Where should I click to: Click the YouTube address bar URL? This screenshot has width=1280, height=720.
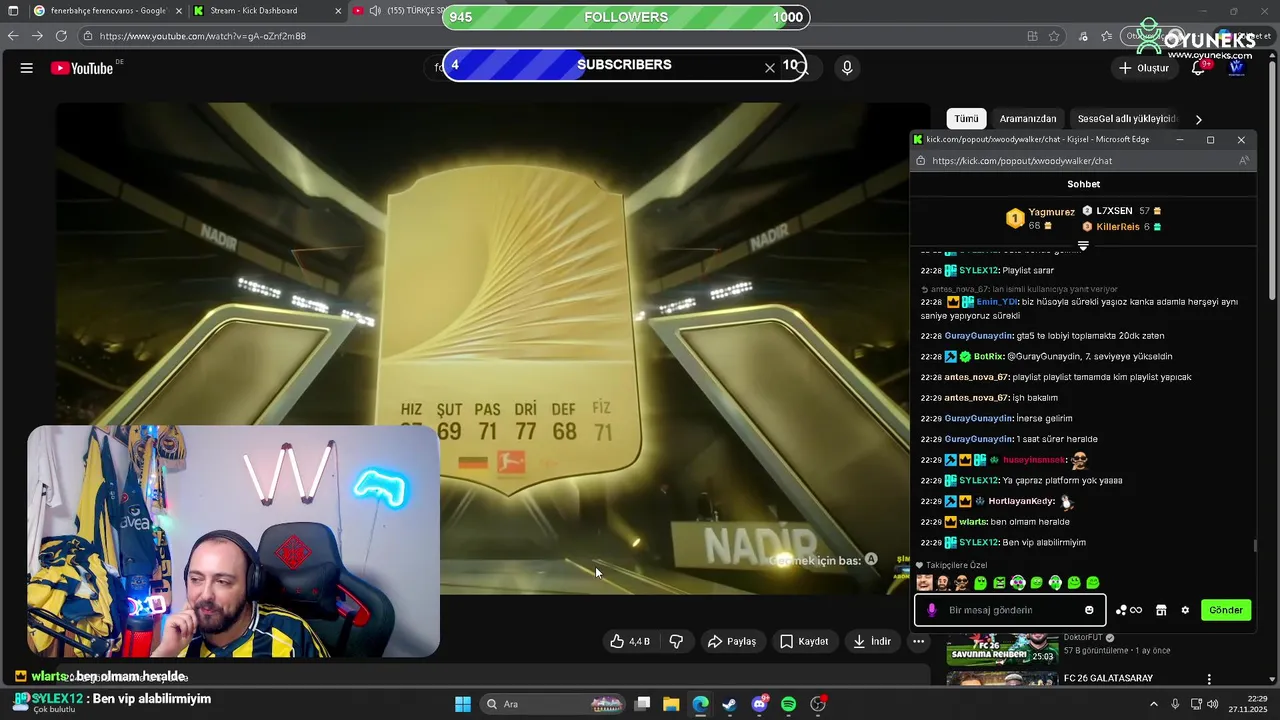click(203, 36)
